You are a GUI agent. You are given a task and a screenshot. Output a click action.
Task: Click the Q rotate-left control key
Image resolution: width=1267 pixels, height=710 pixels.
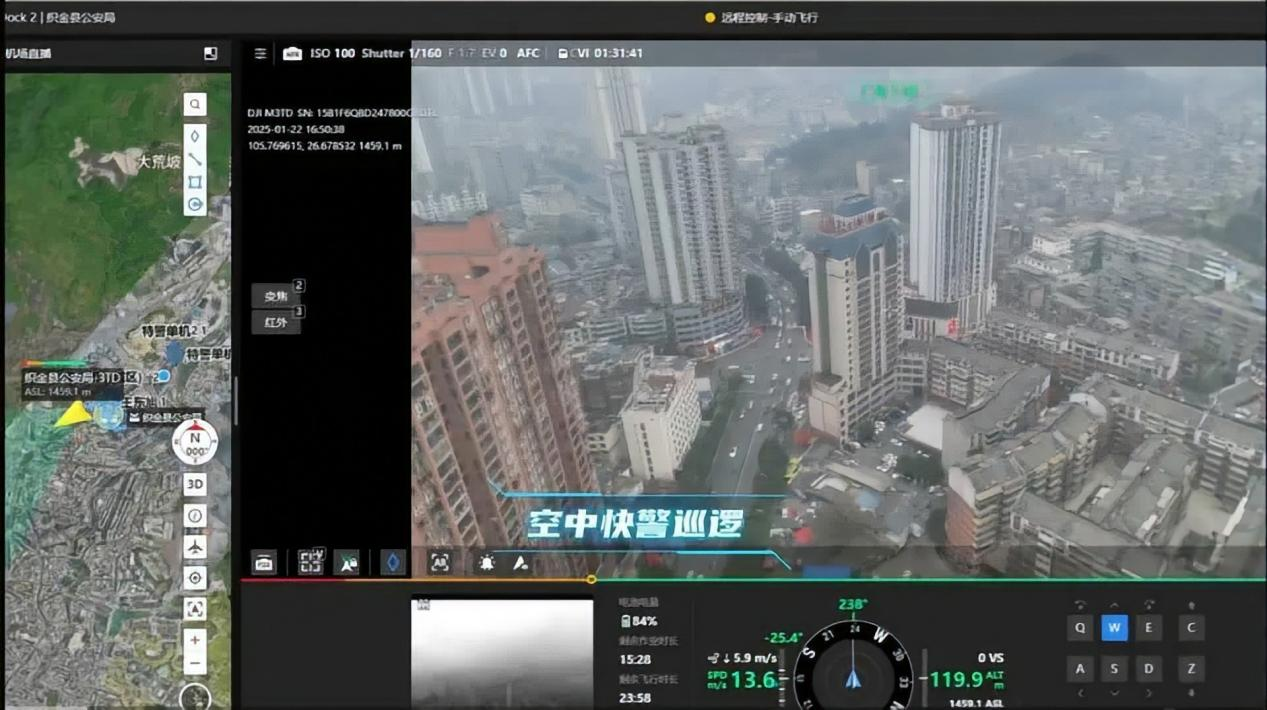pyautogui.click(x=1079, y=628)
